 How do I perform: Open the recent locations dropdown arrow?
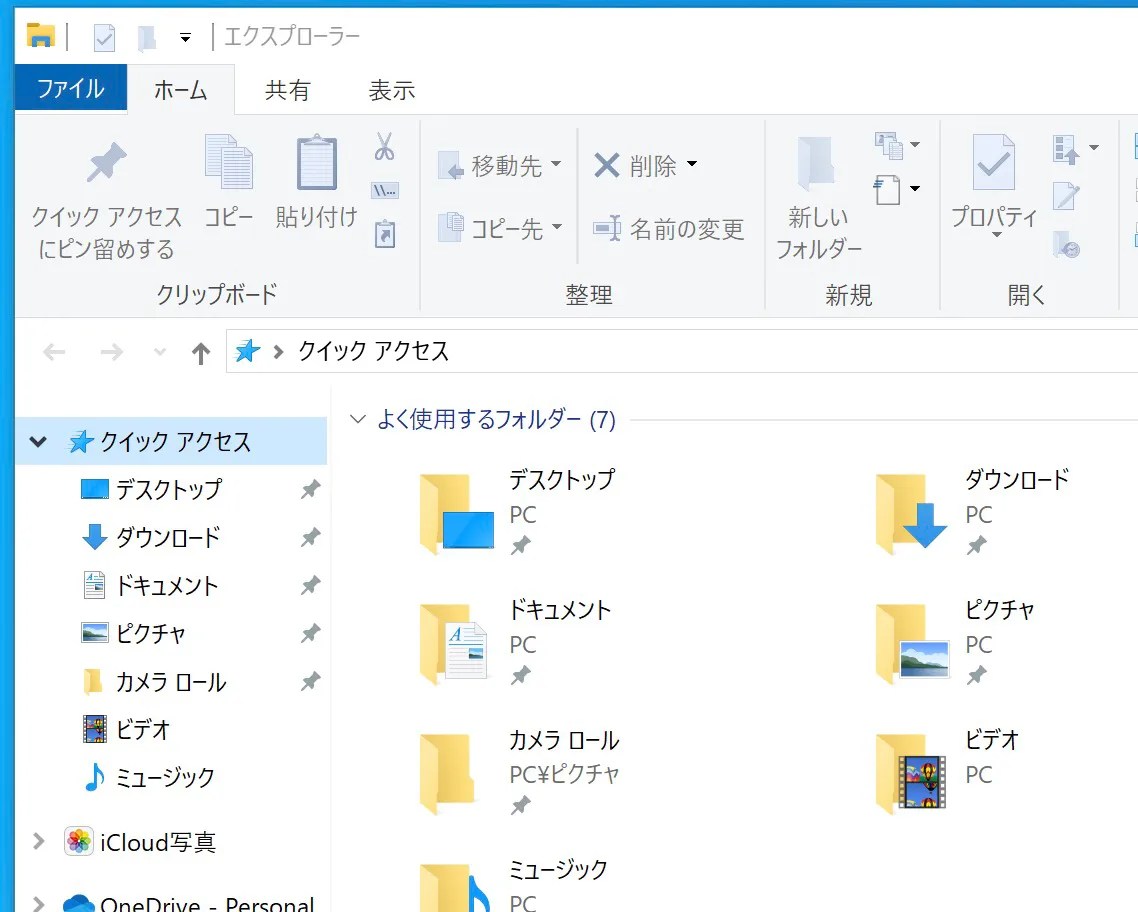click(x=160, y=353)
